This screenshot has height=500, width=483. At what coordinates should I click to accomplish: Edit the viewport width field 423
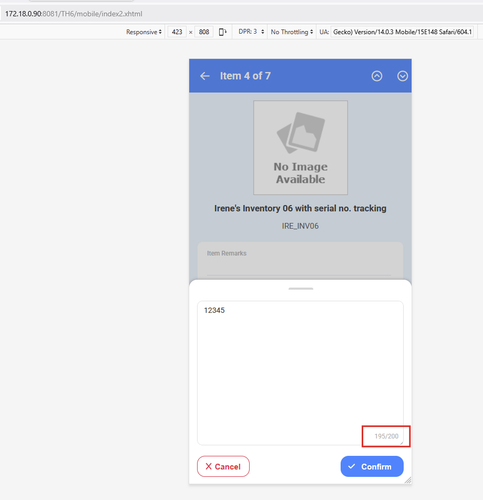tap(177, 32)
